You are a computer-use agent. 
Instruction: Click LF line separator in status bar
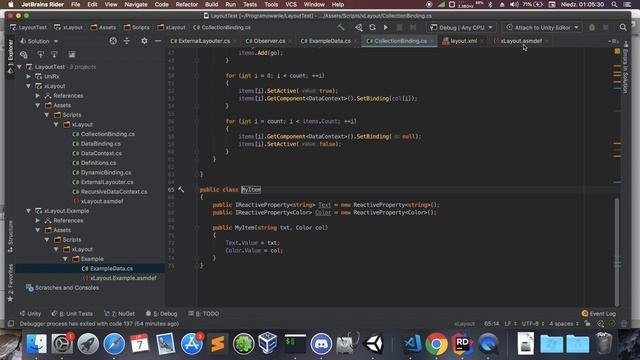point(510,324)
